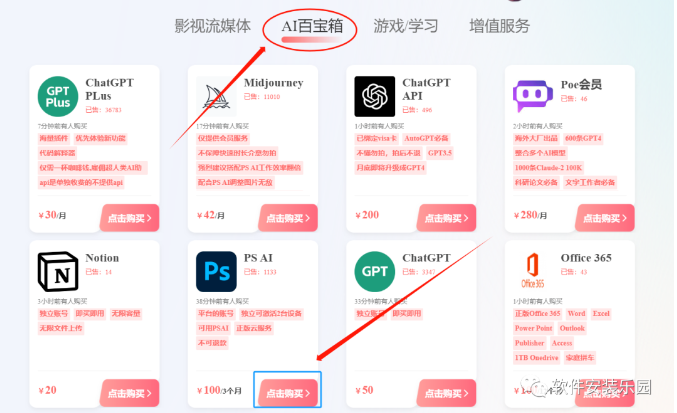Click the 不可退款 tag
Image resolution: width=677 pixels, height=413 pixels.
click(212, 343)
